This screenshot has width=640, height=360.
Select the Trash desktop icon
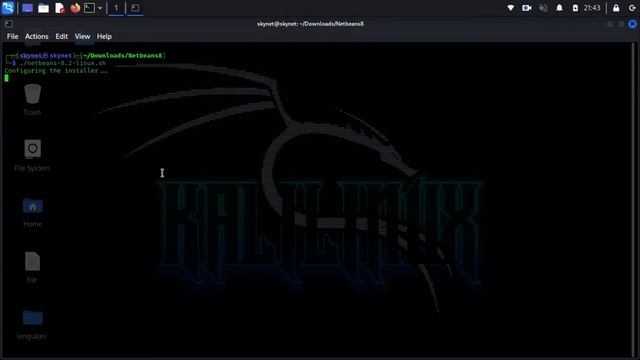(x=32, y=100)
